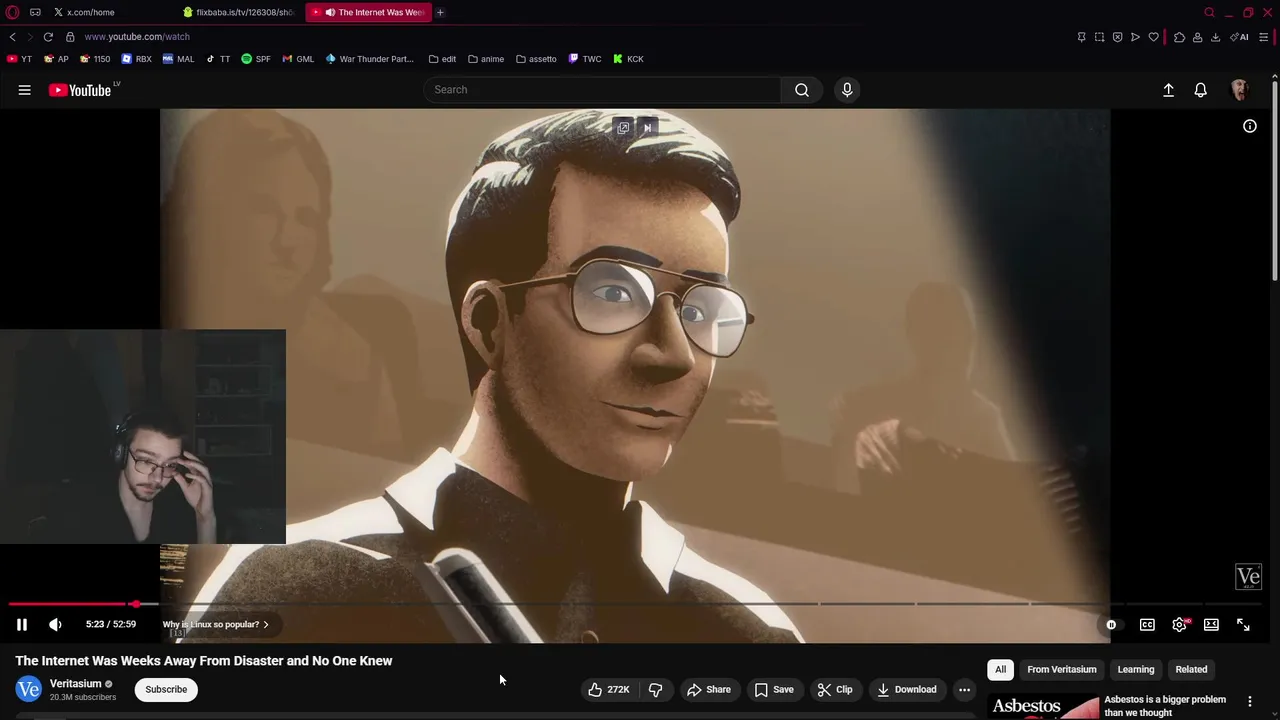The height and width of the screenshot is (720, 1280).
Task: Open YouTube notifications bell
Action: 1200,90
